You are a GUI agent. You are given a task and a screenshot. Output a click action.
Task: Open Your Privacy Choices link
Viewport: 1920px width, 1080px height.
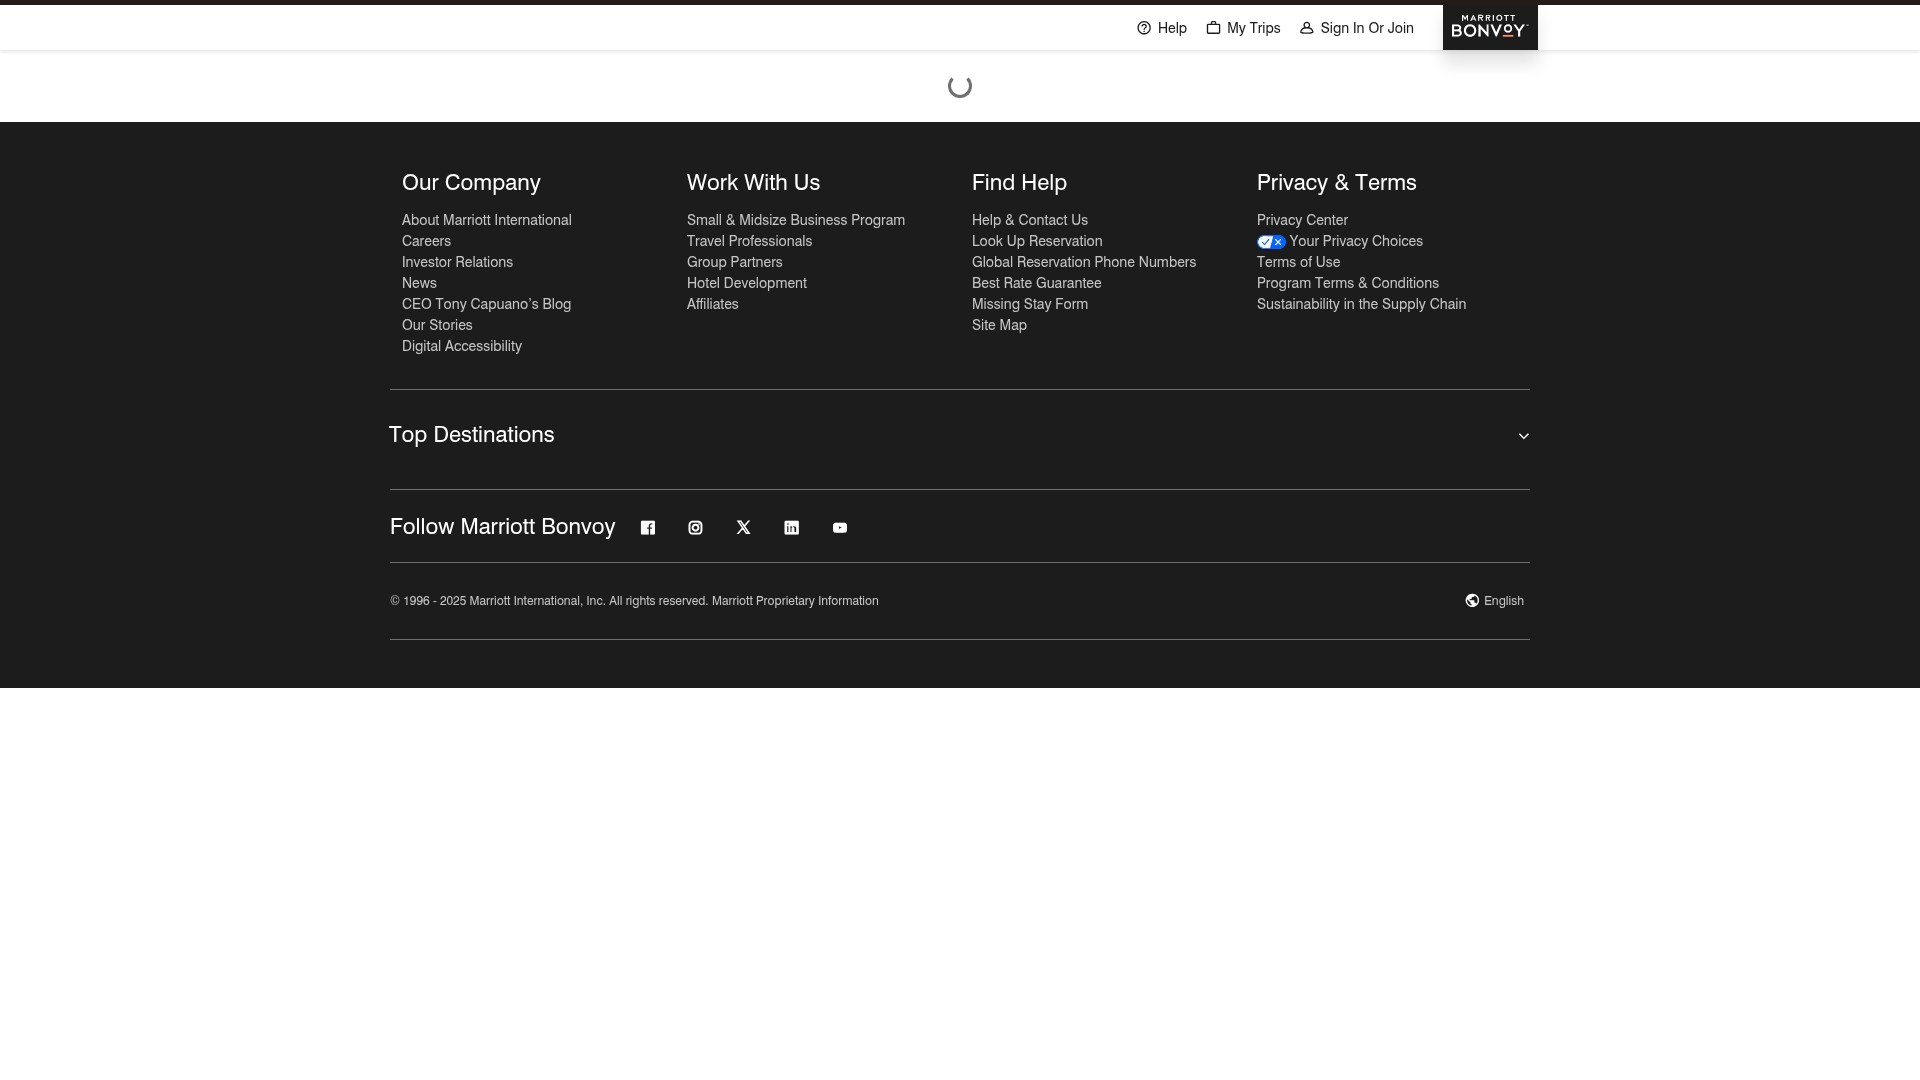click(1356, 241)
